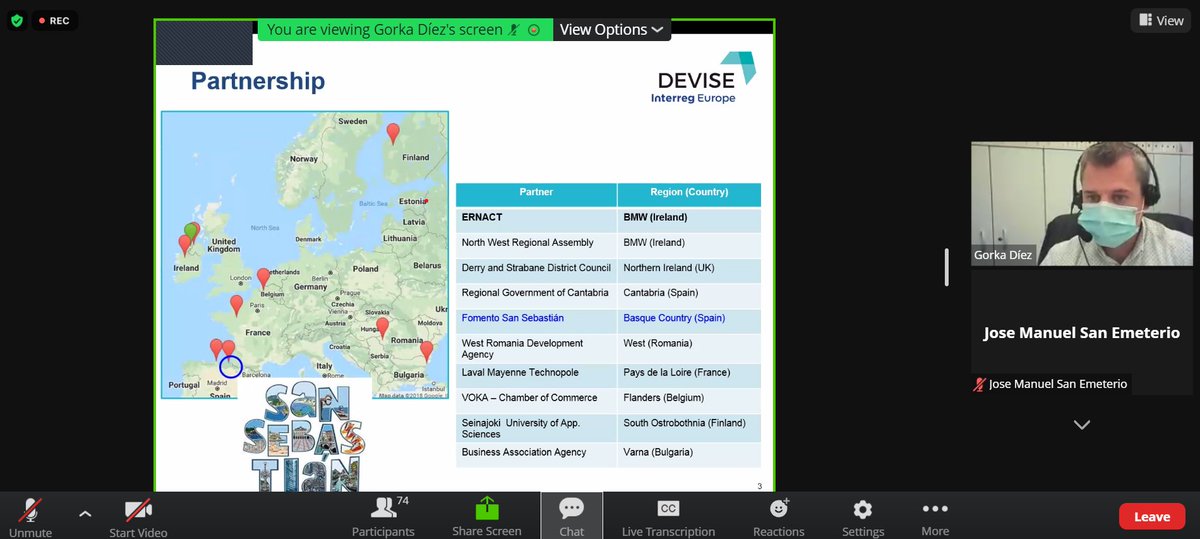Screen dimensions: 1200x539
Task: Click the green Share Screen icon
Action: (x=487, y=508)
